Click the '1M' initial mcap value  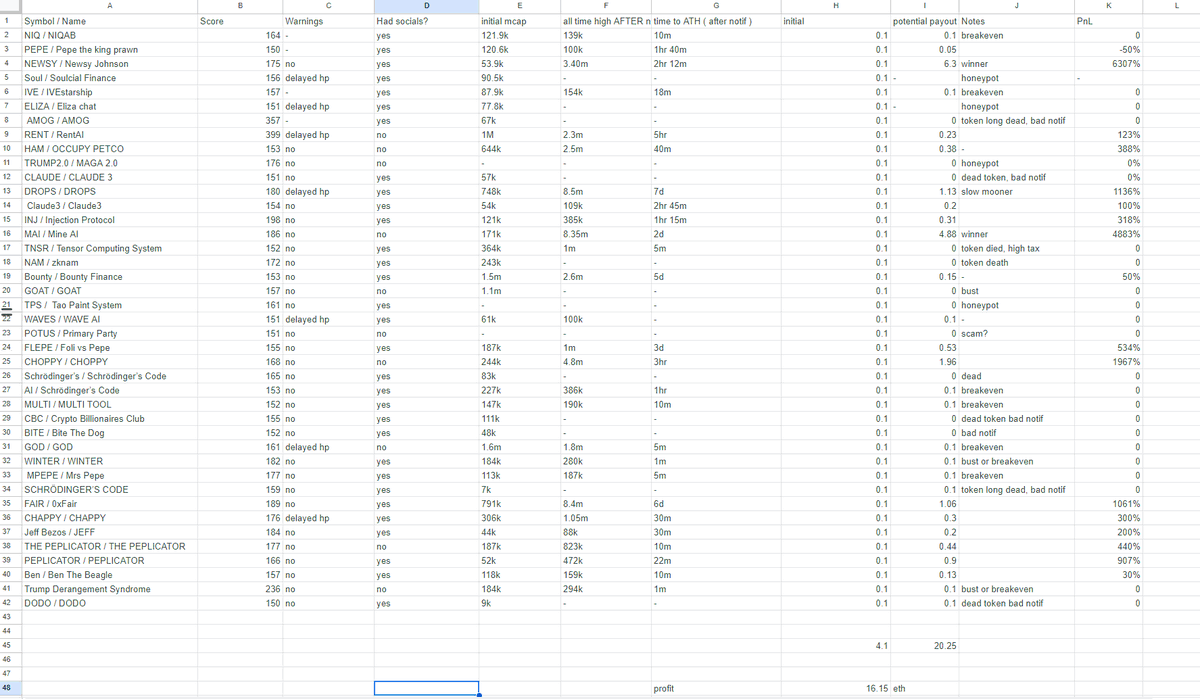pyautogui.click(x=488, y=134)
